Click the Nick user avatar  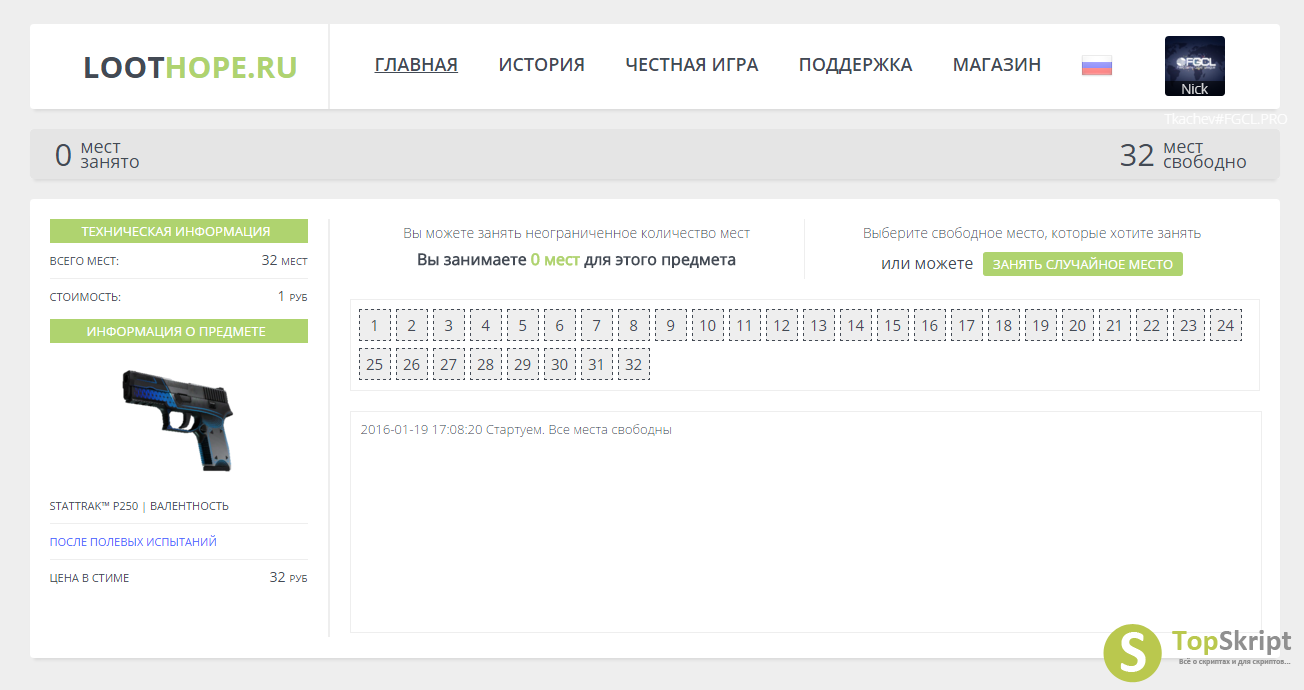point(1195,66)
